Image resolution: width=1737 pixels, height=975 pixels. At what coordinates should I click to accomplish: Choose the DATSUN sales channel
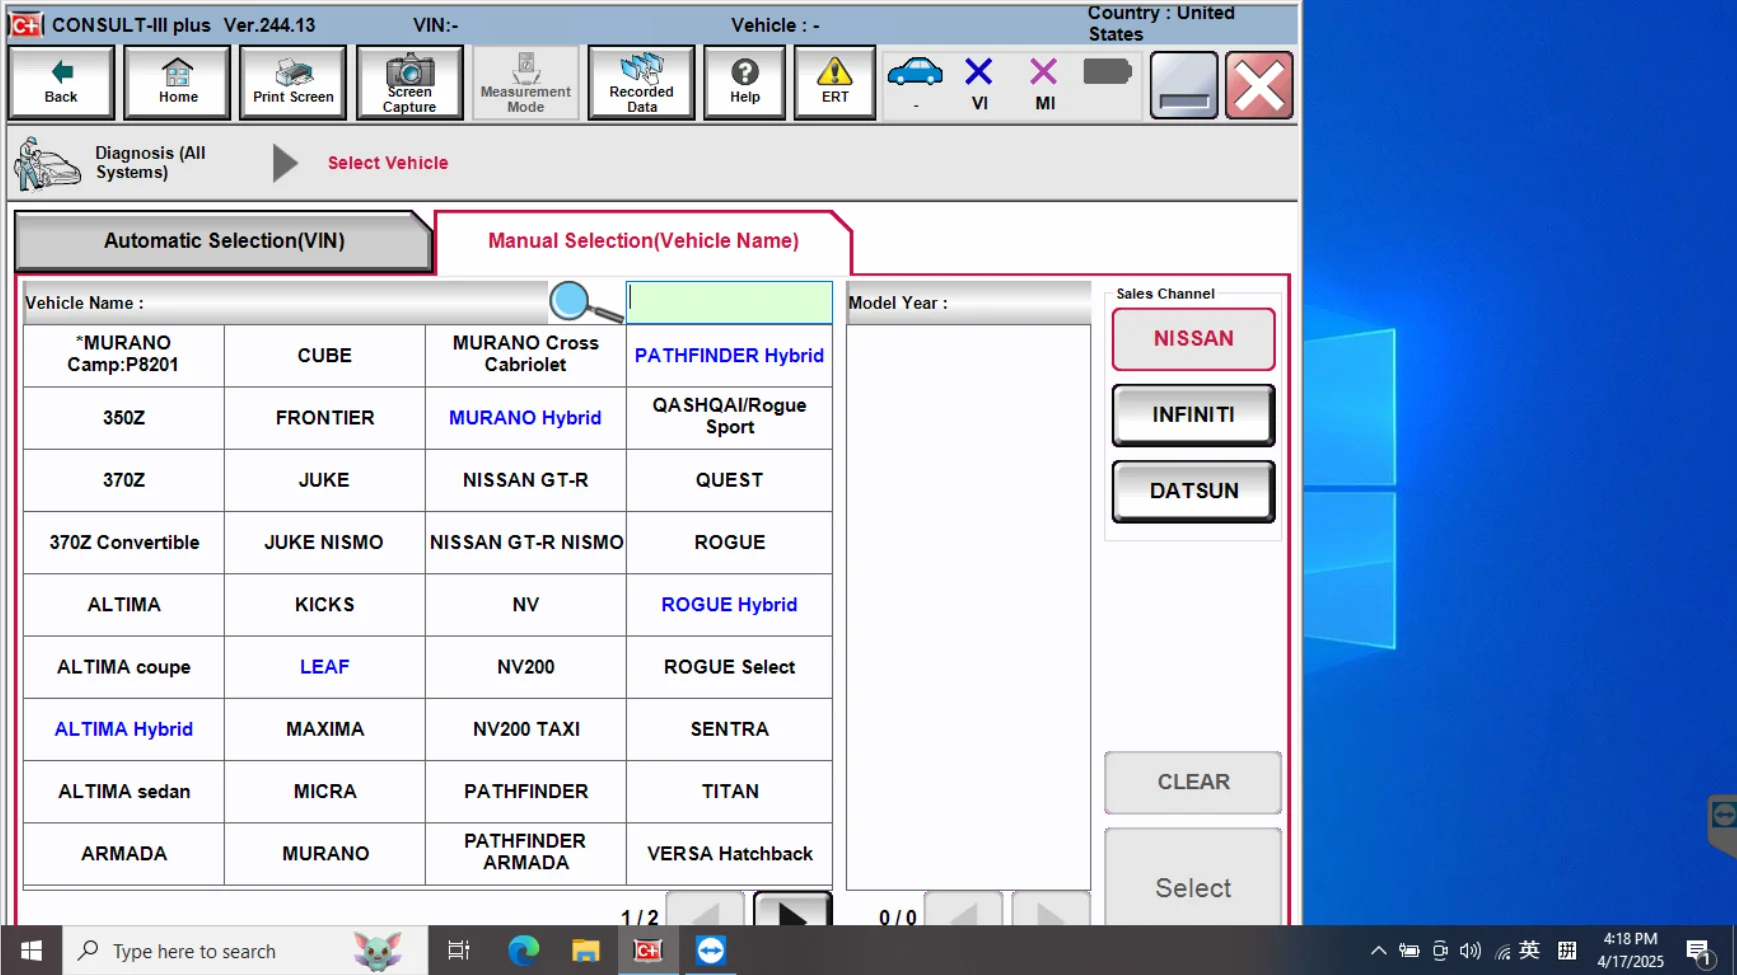click(x=1193, y=491)
